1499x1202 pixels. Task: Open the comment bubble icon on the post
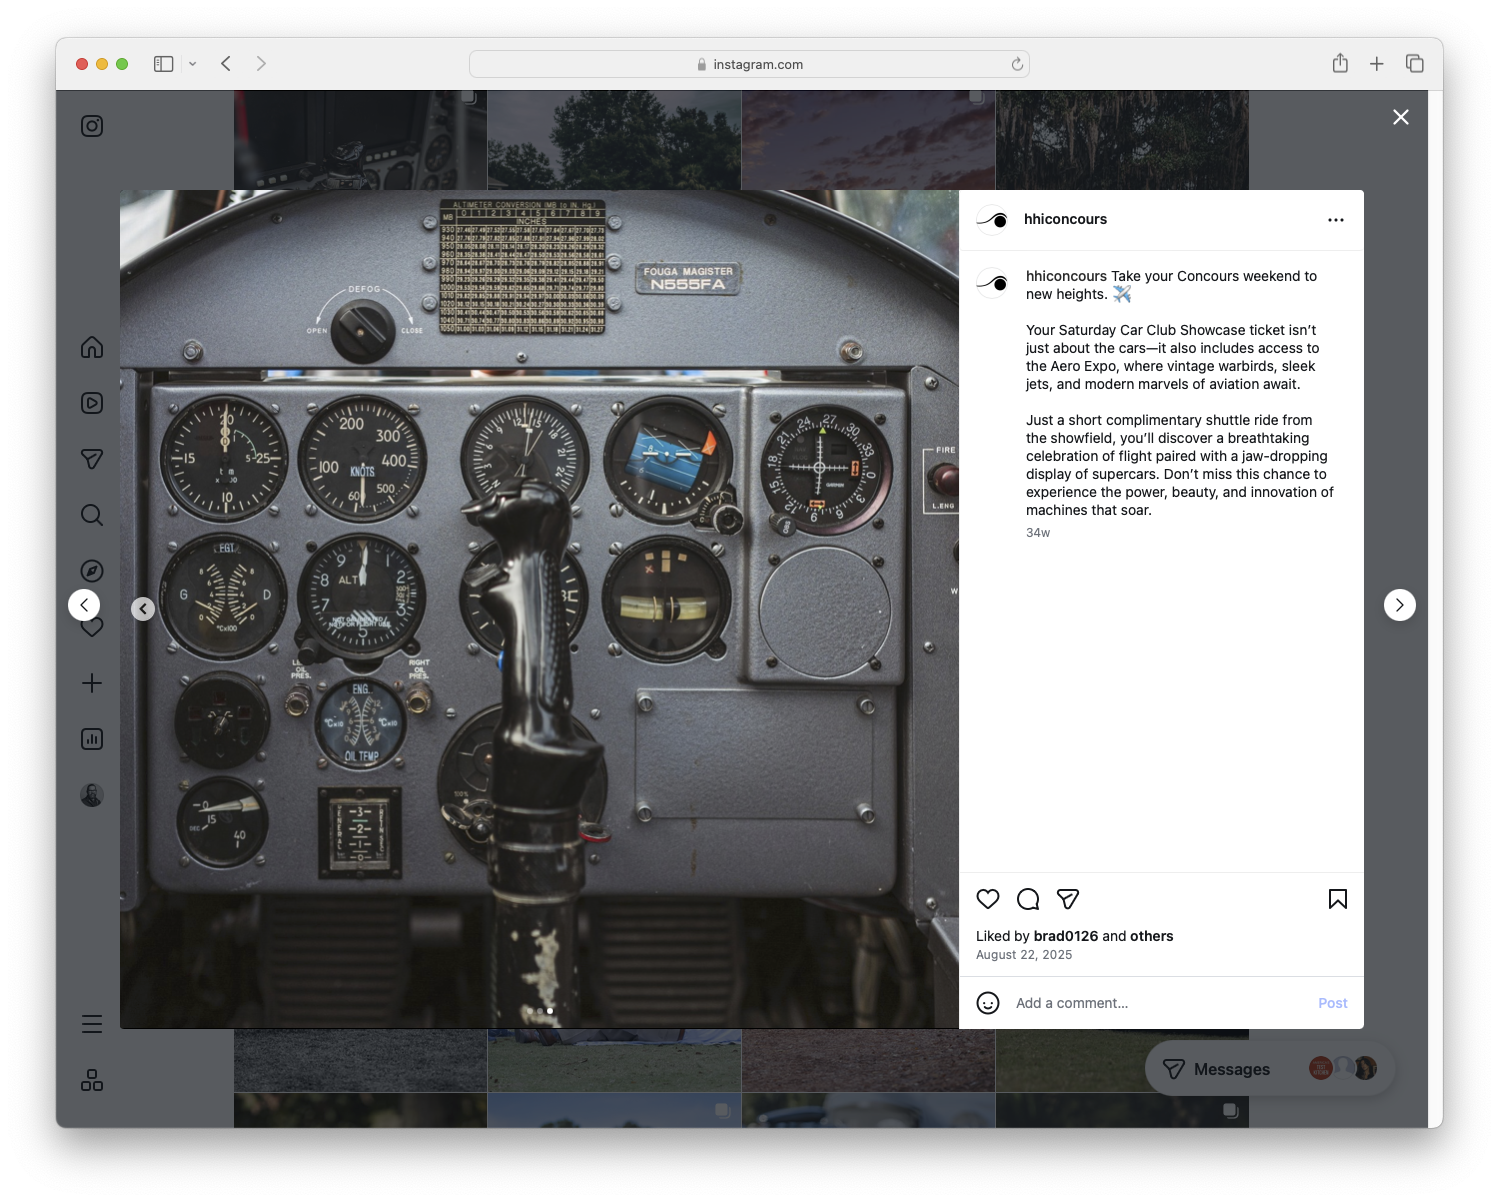tap(1028, 899)
